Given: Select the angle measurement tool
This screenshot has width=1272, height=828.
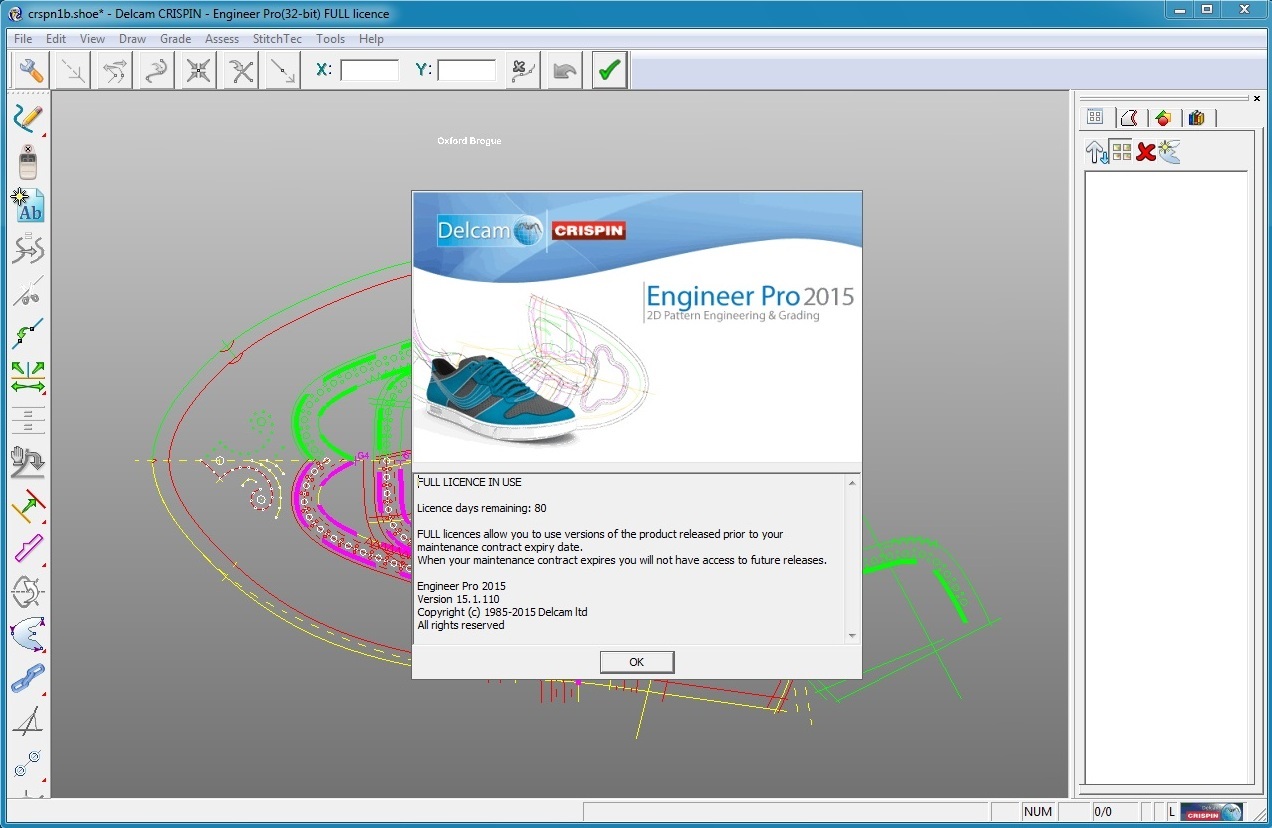Looking at the screenshot, I should click(28, 721).
